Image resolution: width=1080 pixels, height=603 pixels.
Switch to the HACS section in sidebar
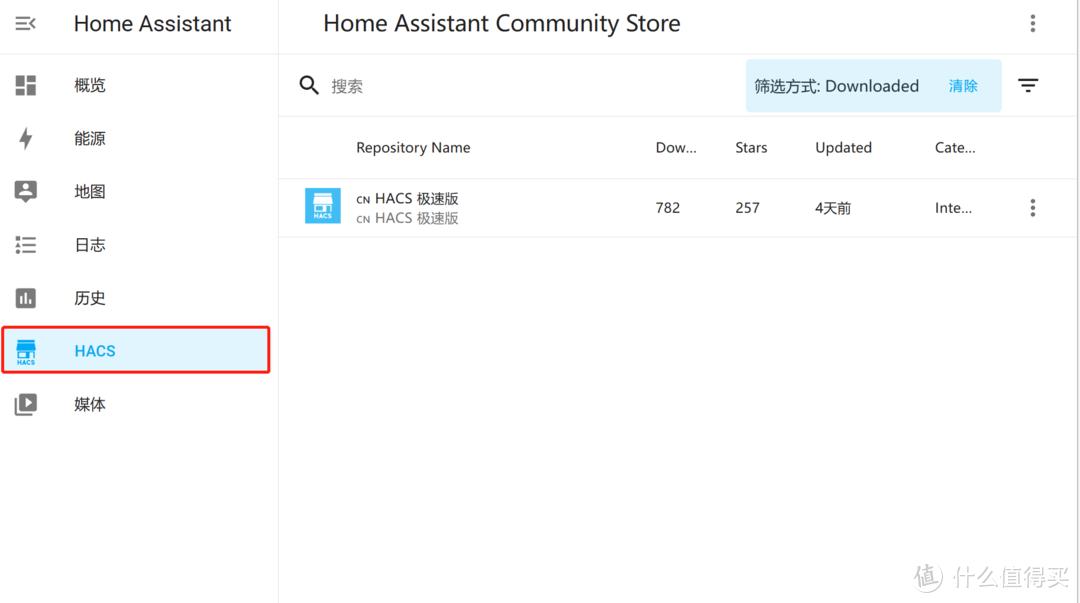[94, 350]
